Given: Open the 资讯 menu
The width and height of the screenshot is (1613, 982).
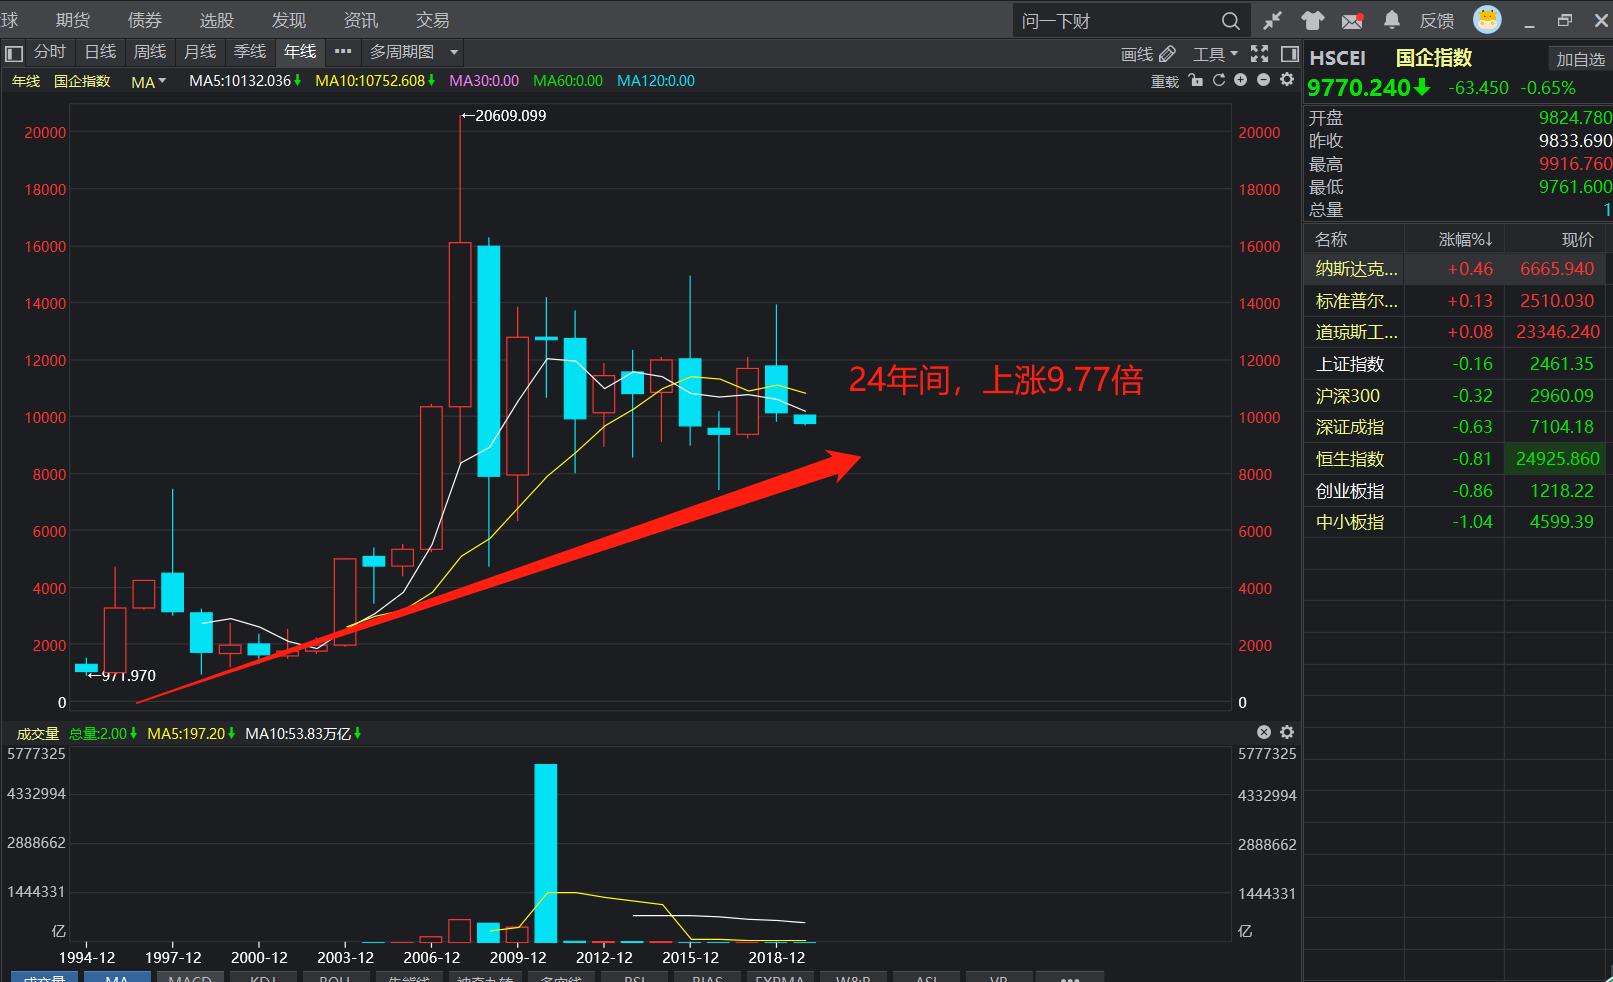Looking at the screenshot, I should point(361,20).
